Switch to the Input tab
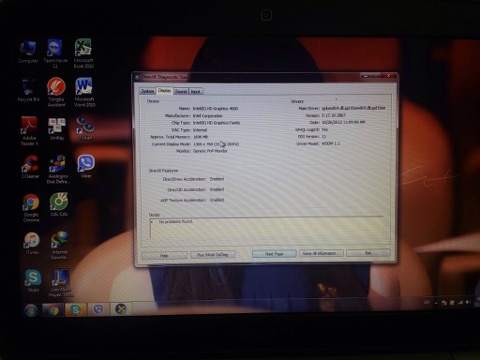This screenshot has height=360, width=480. [x=196, y=91]
